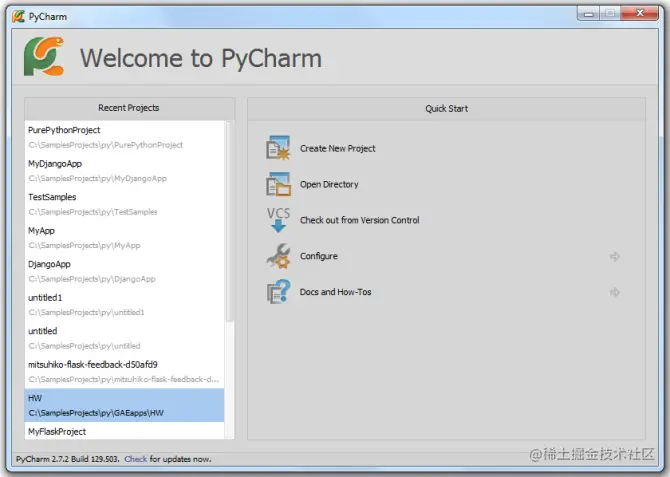Minimize the PyCharm window
This screenshot has height=477, width=670.
pos(588,14)
